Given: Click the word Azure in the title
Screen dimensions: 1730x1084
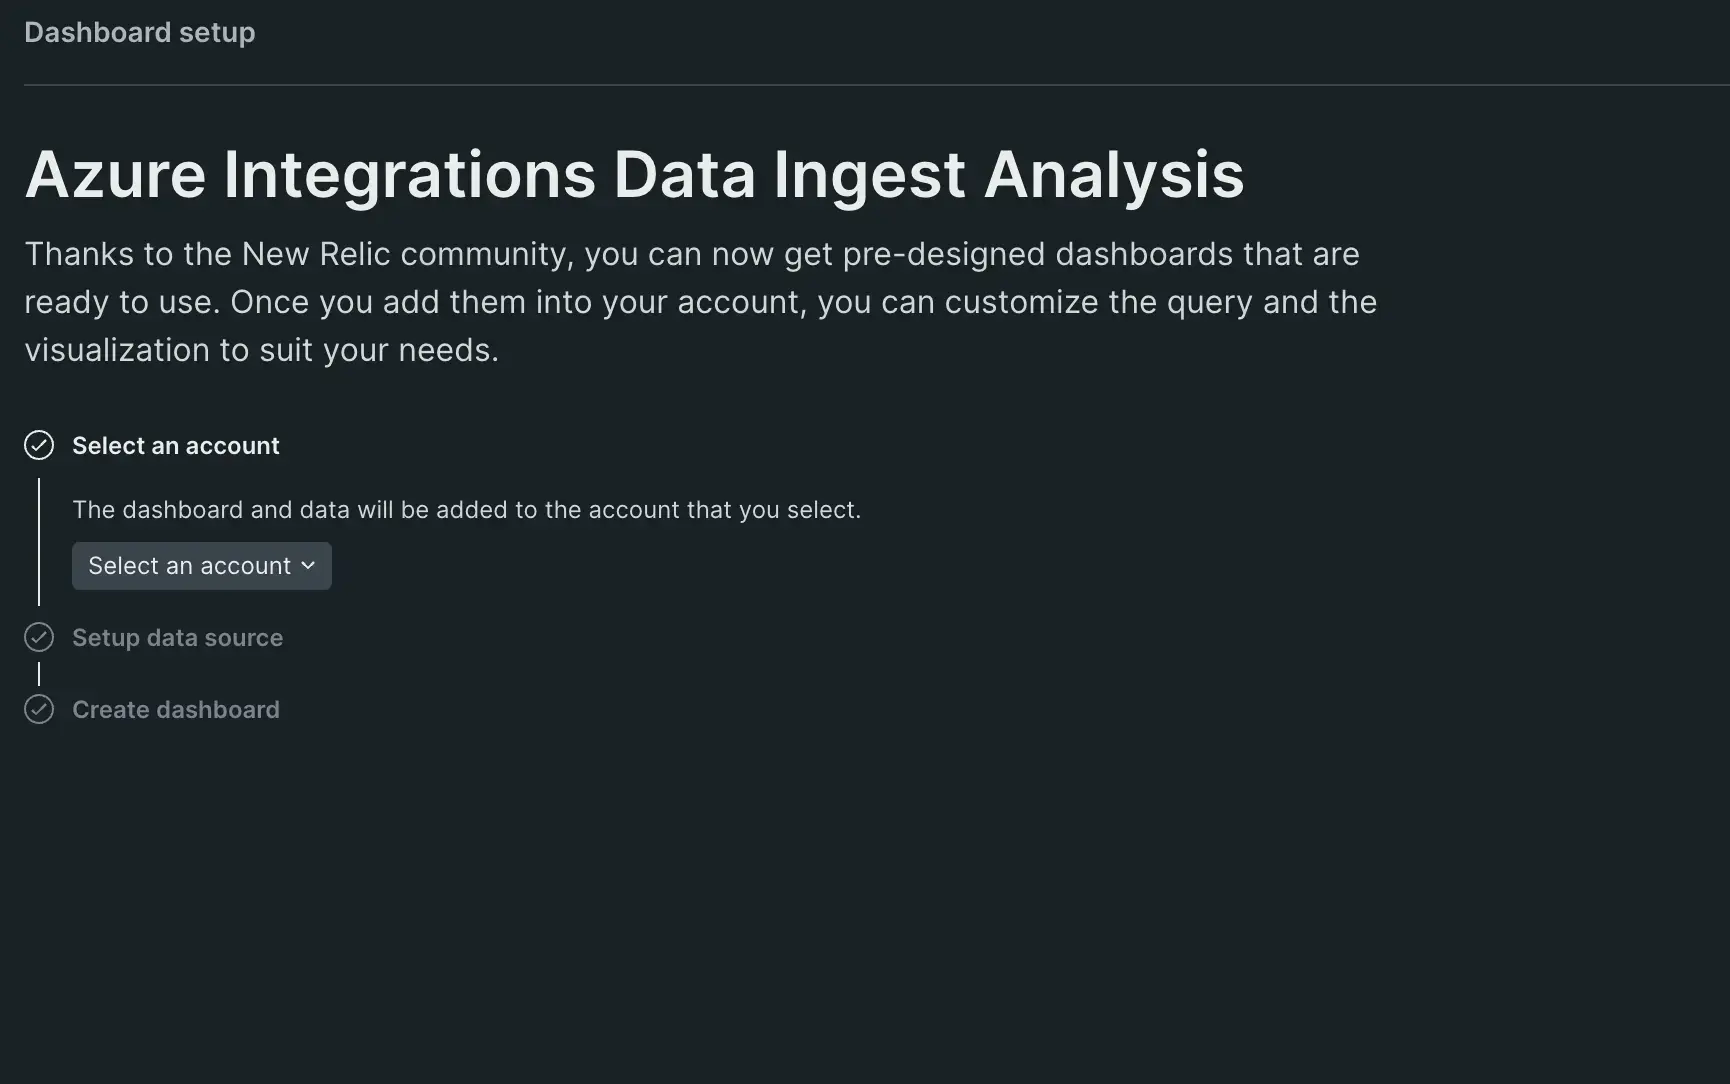Looking at the screenshot, I should [115, 175].
